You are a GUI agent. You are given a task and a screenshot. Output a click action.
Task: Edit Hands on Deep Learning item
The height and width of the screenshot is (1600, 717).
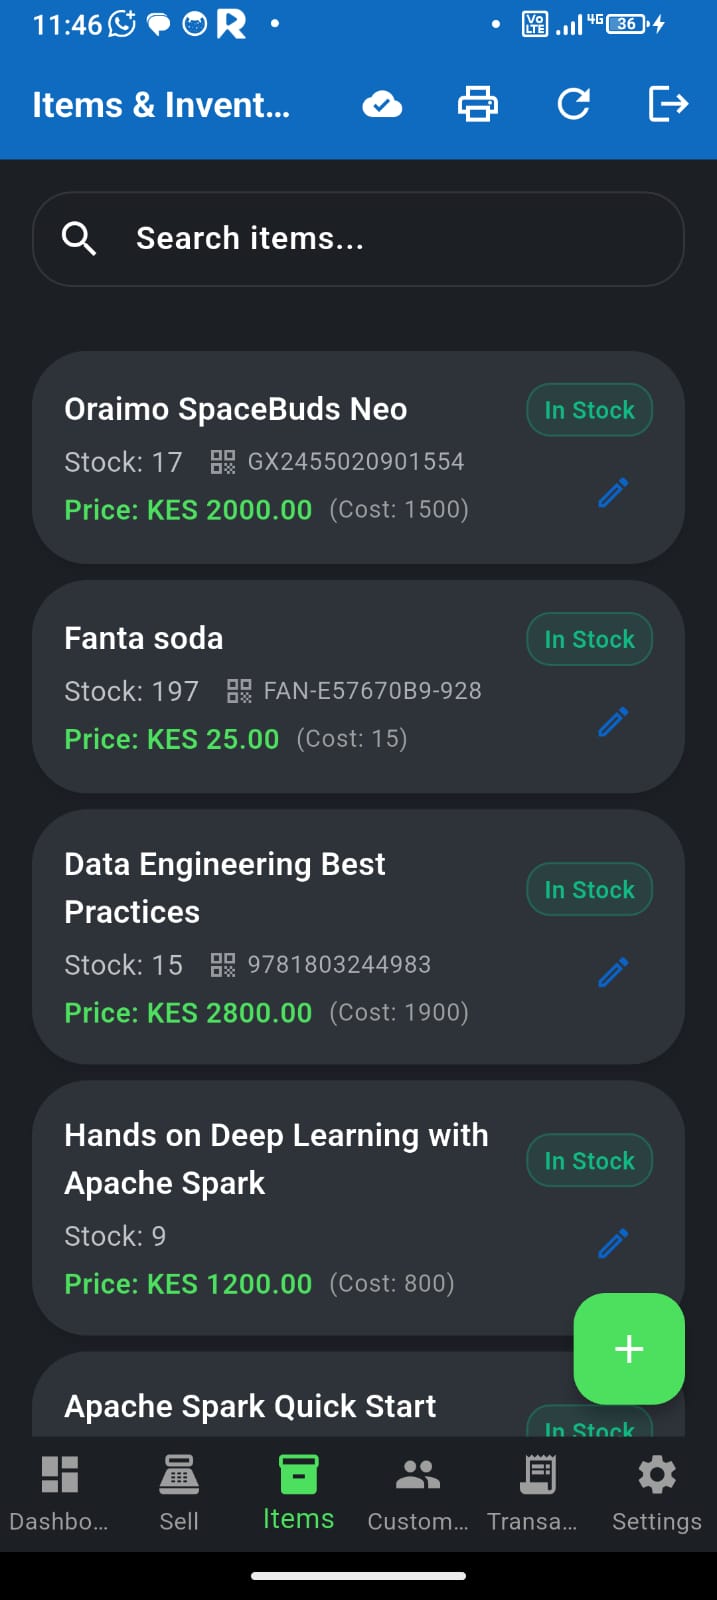click(x=613, y=1243)
